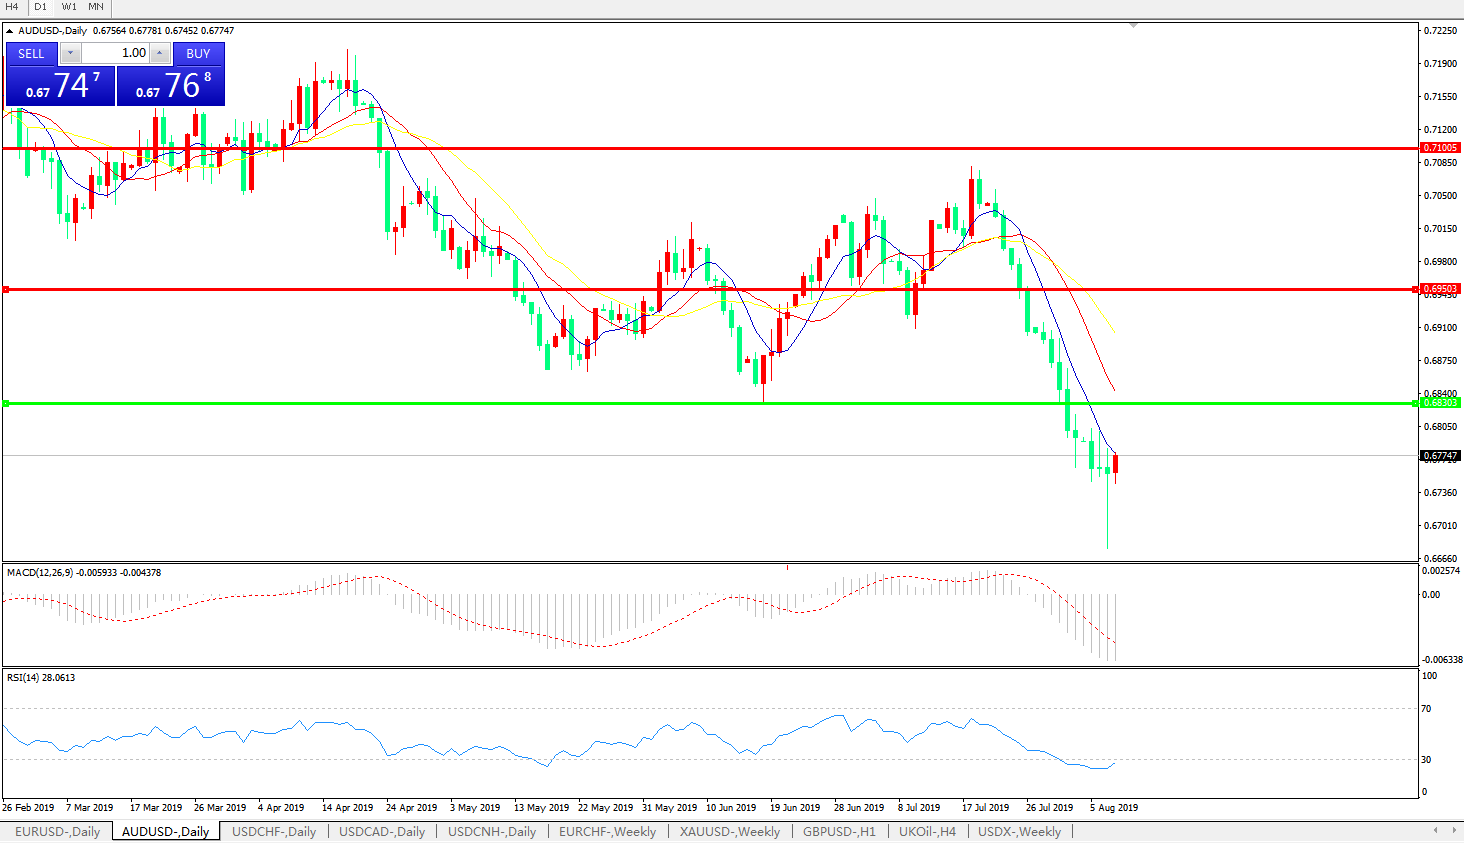Screen dimensions: 1464x843
Task: Switch to the UKOil-,H4 chart tab
Action: (x=927, y=831)
